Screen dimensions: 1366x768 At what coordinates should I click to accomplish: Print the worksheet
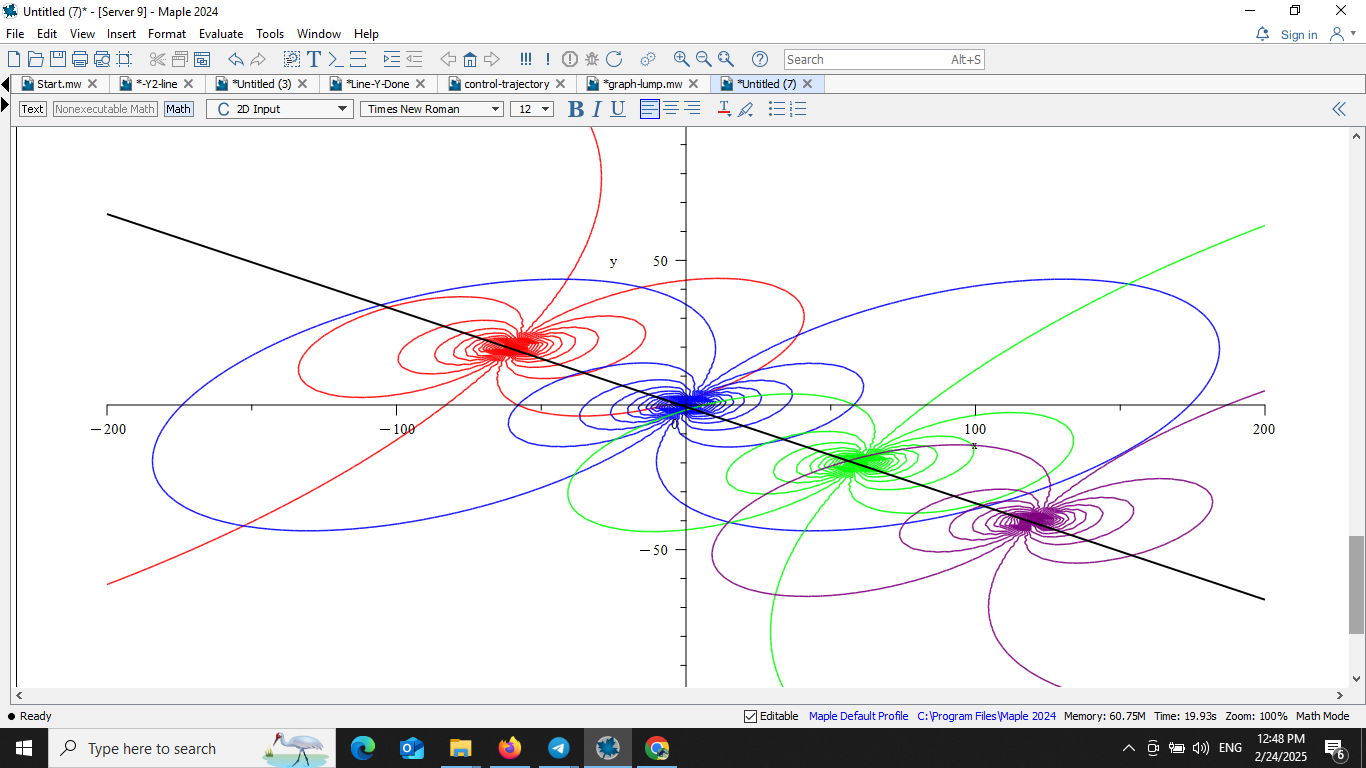[79, 59]
